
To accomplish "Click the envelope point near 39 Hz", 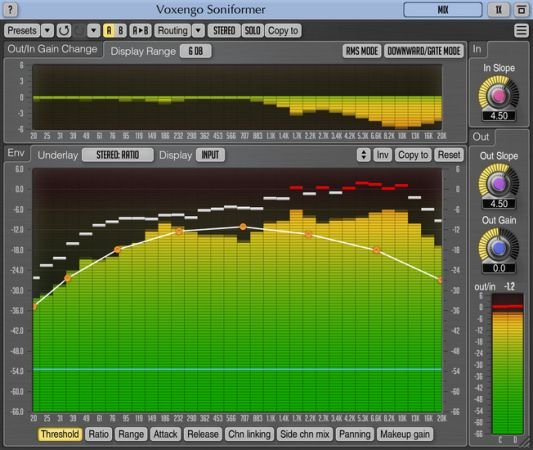I will [68, 278].
